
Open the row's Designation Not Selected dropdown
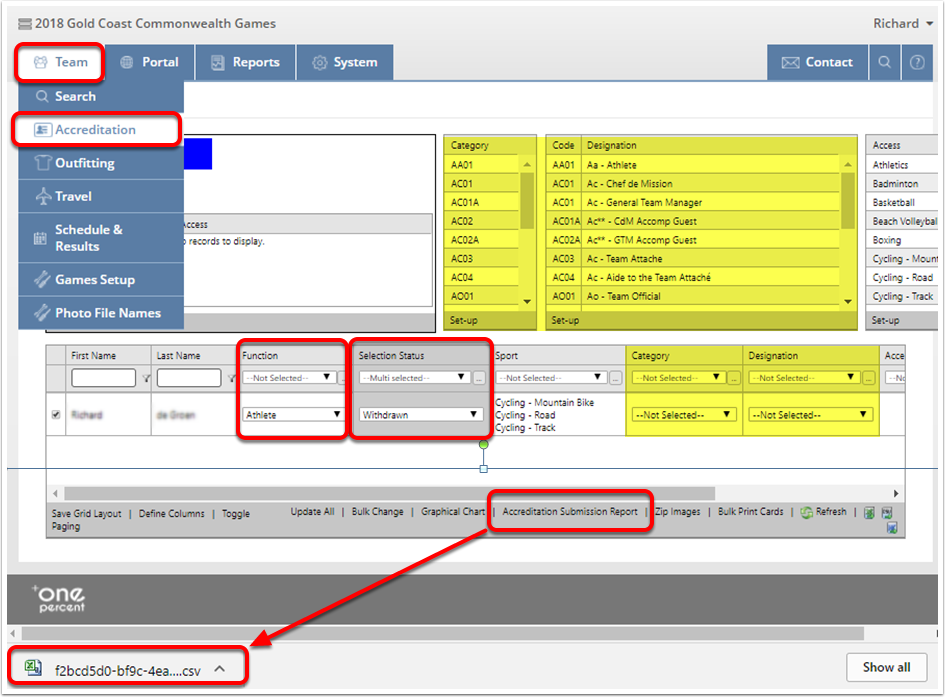[811, 414]
